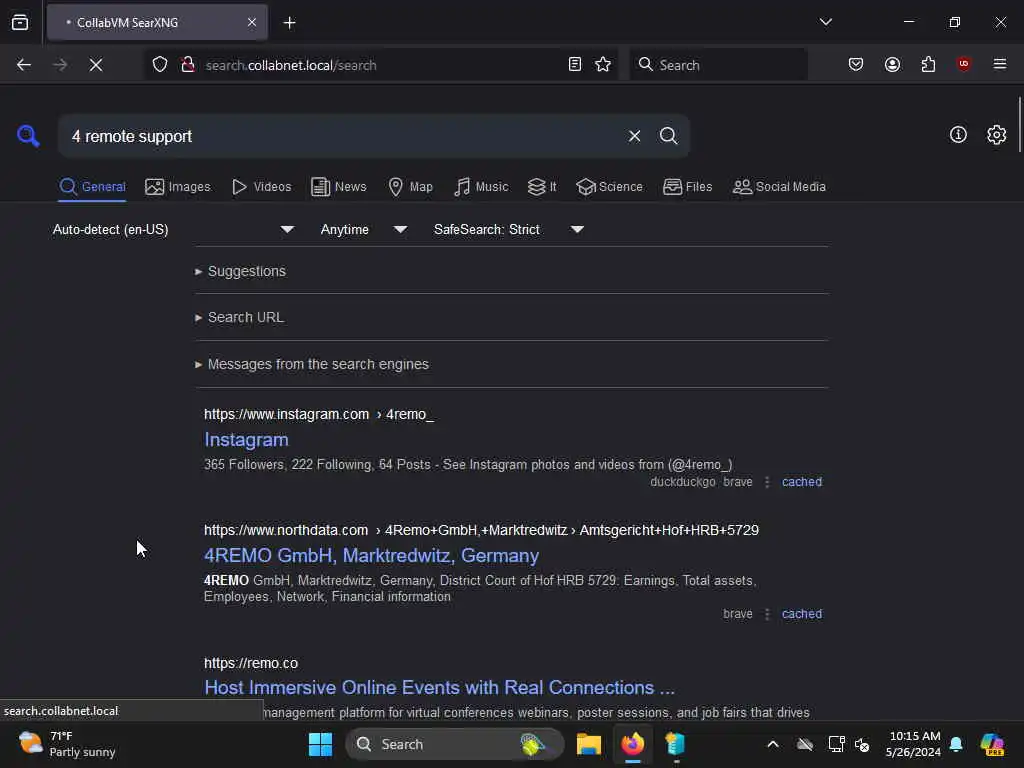
Task: Clear the search query with the X icon
Action: pos(634,136)
